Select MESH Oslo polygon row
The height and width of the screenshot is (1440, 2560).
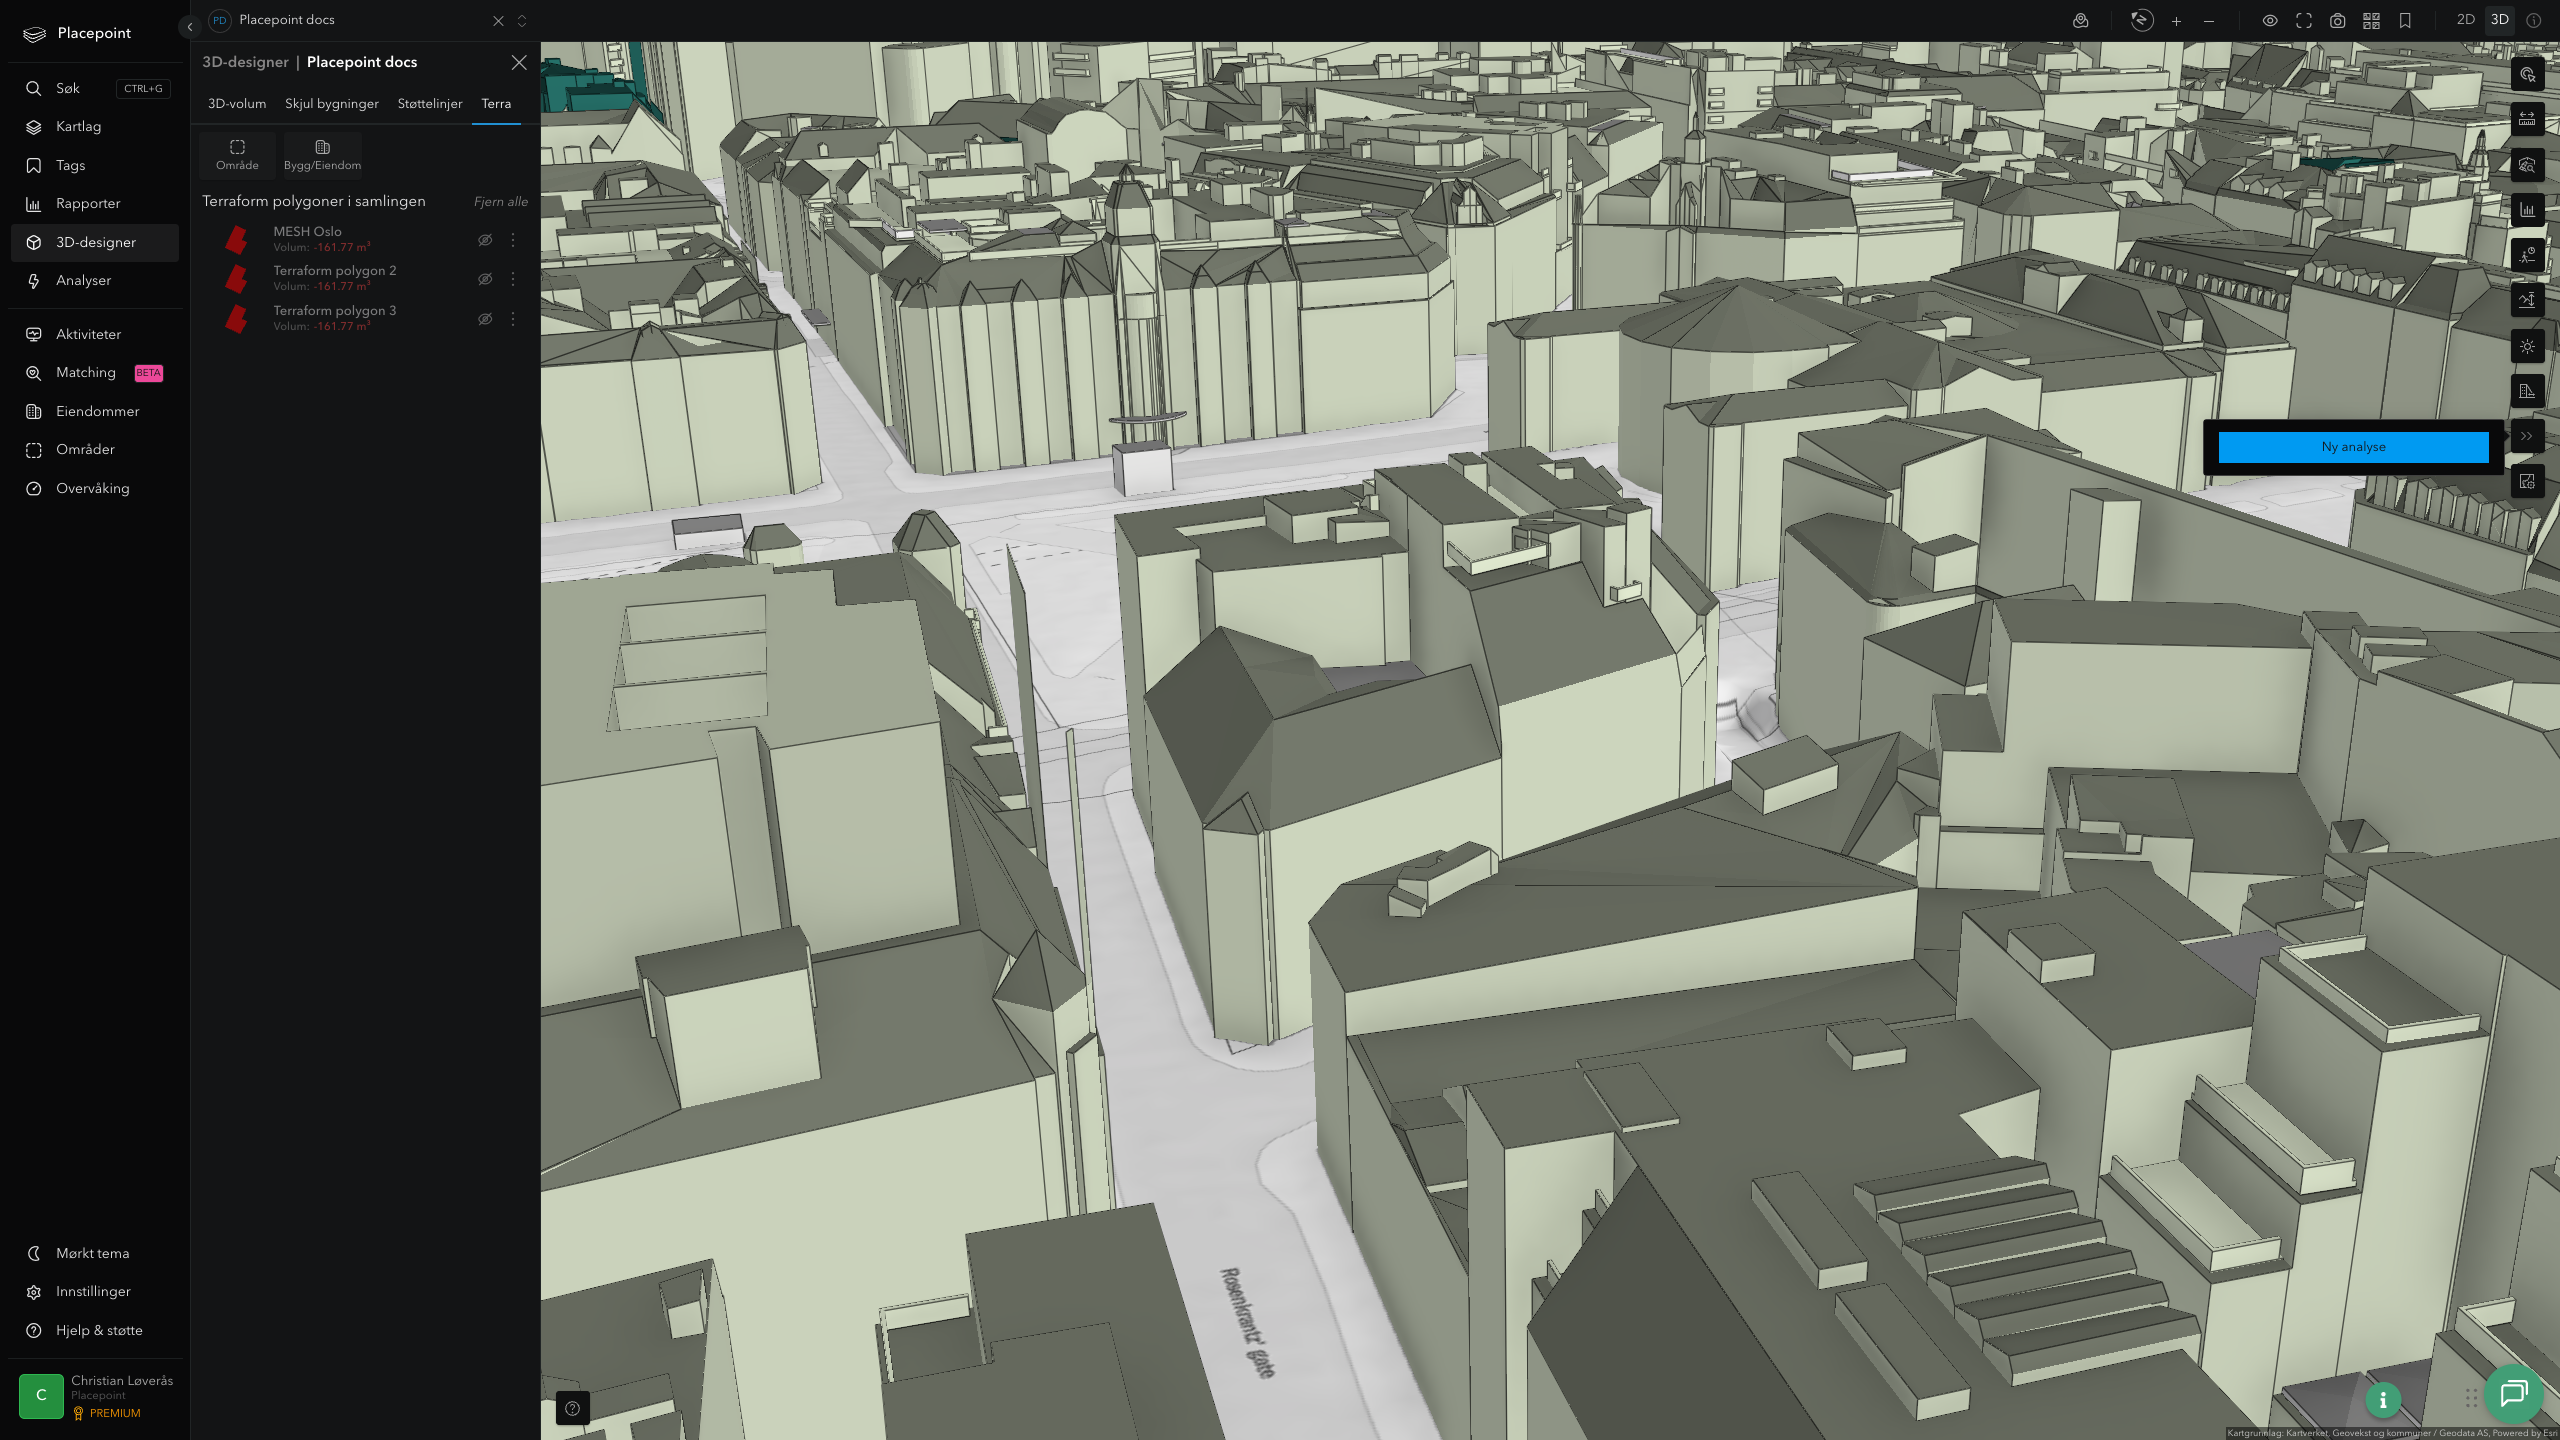366,240
